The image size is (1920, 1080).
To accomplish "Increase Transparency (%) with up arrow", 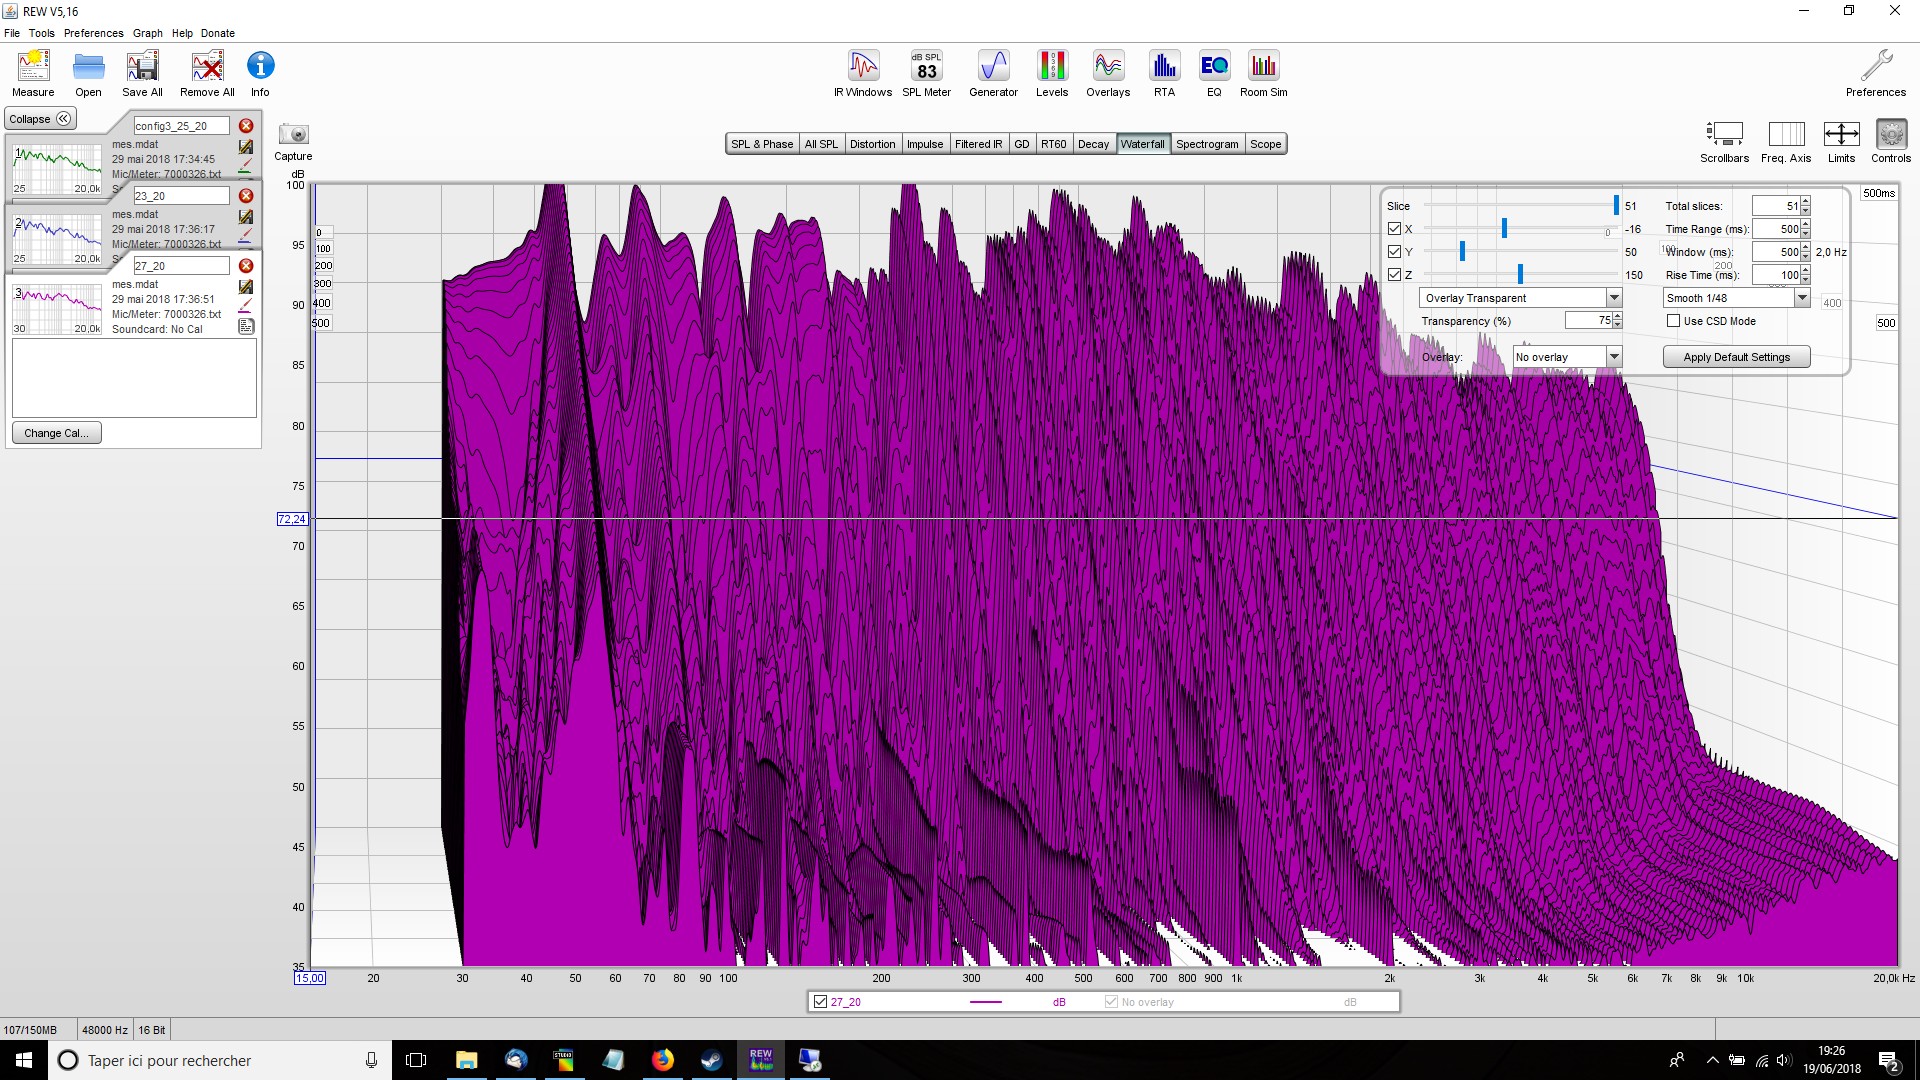I will (x=1617, y=316).
